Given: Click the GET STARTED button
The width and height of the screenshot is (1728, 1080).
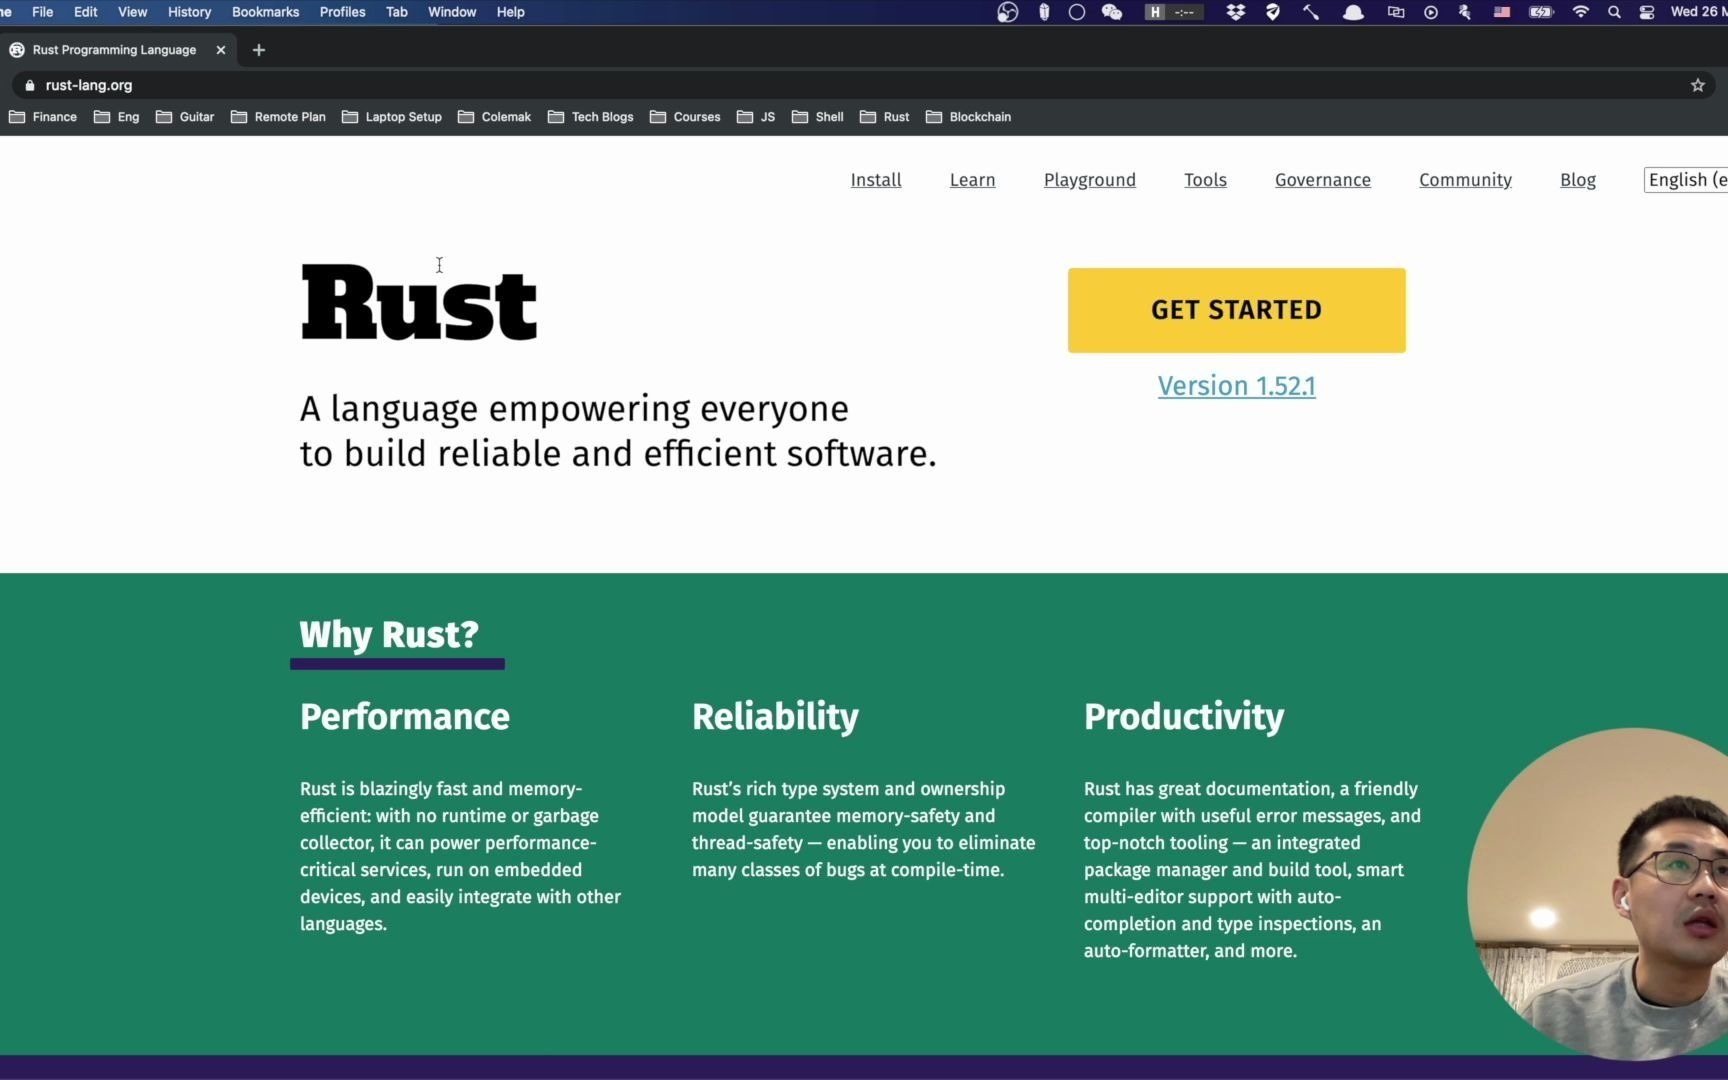Looking at the screenshot, I should click(1237, 310).
